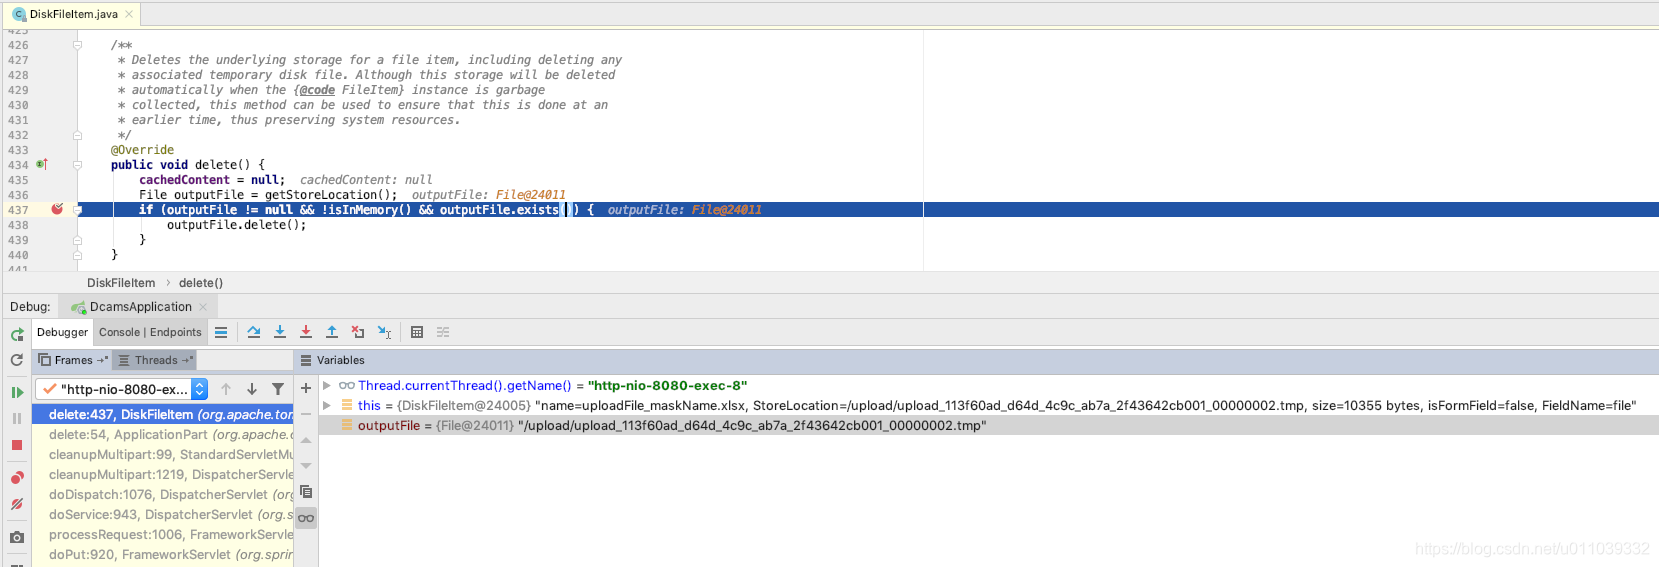Screen dimensions: 1659x567
Task: Select the DiskFileItem.java editor tab
Action: (x=73, y=14)
